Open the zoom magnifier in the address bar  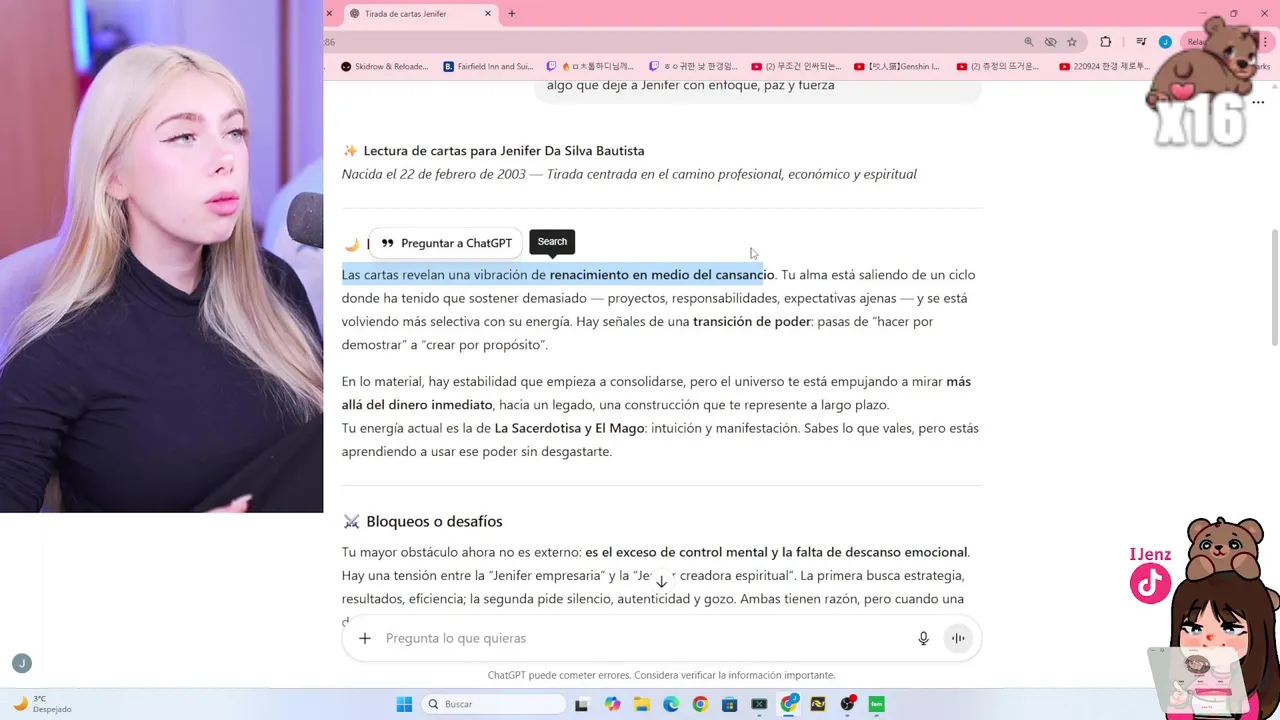pos(1029,42)
